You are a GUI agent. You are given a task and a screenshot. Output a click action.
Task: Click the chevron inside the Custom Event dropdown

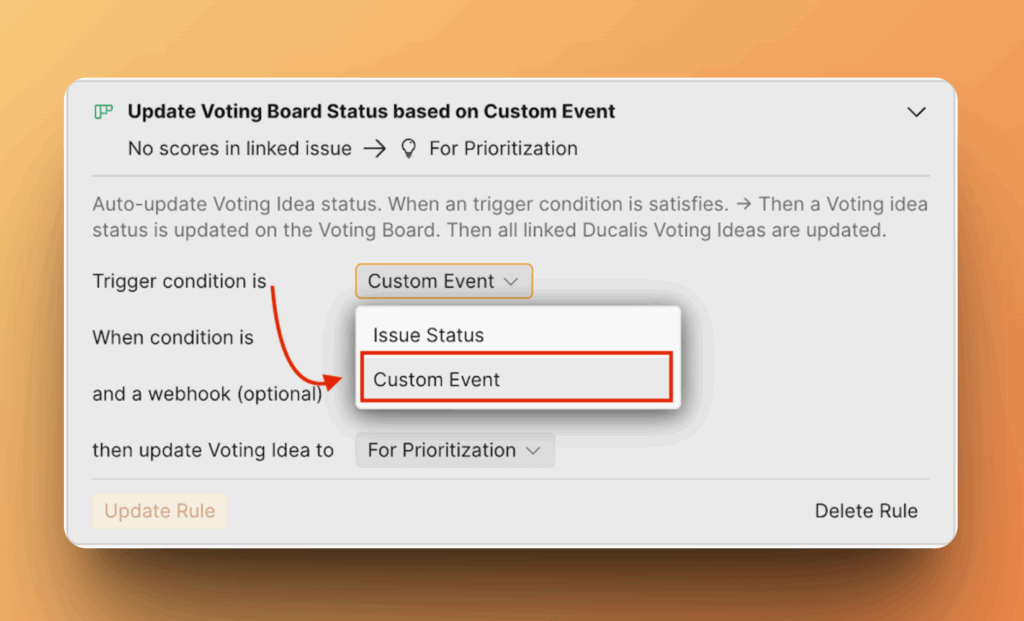click(514, 281)
